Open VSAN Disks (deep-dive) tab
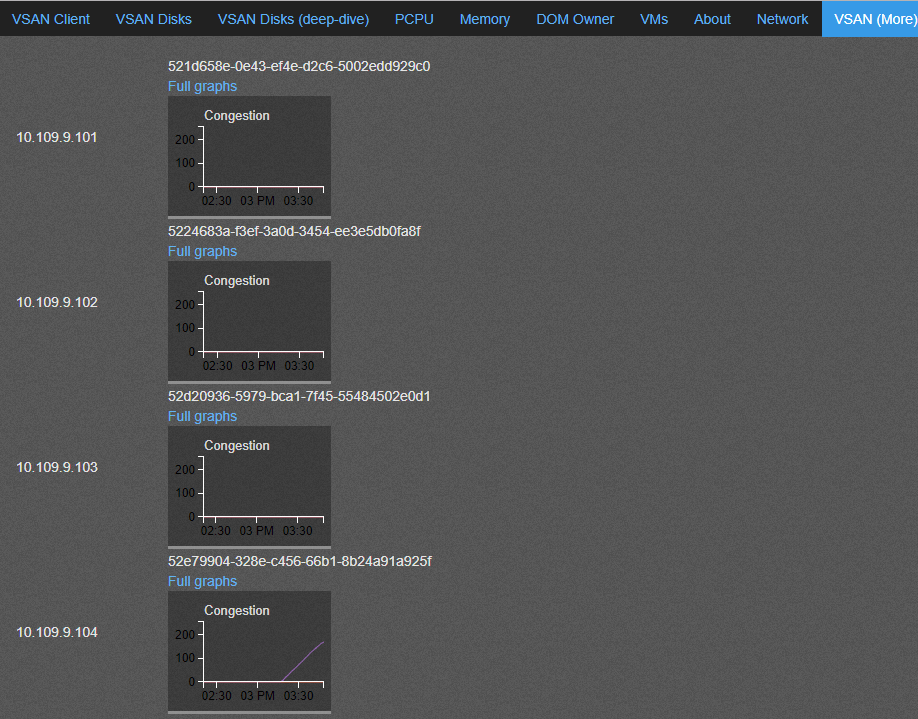This screenshot has height=719, width=918. pos(293,19)
